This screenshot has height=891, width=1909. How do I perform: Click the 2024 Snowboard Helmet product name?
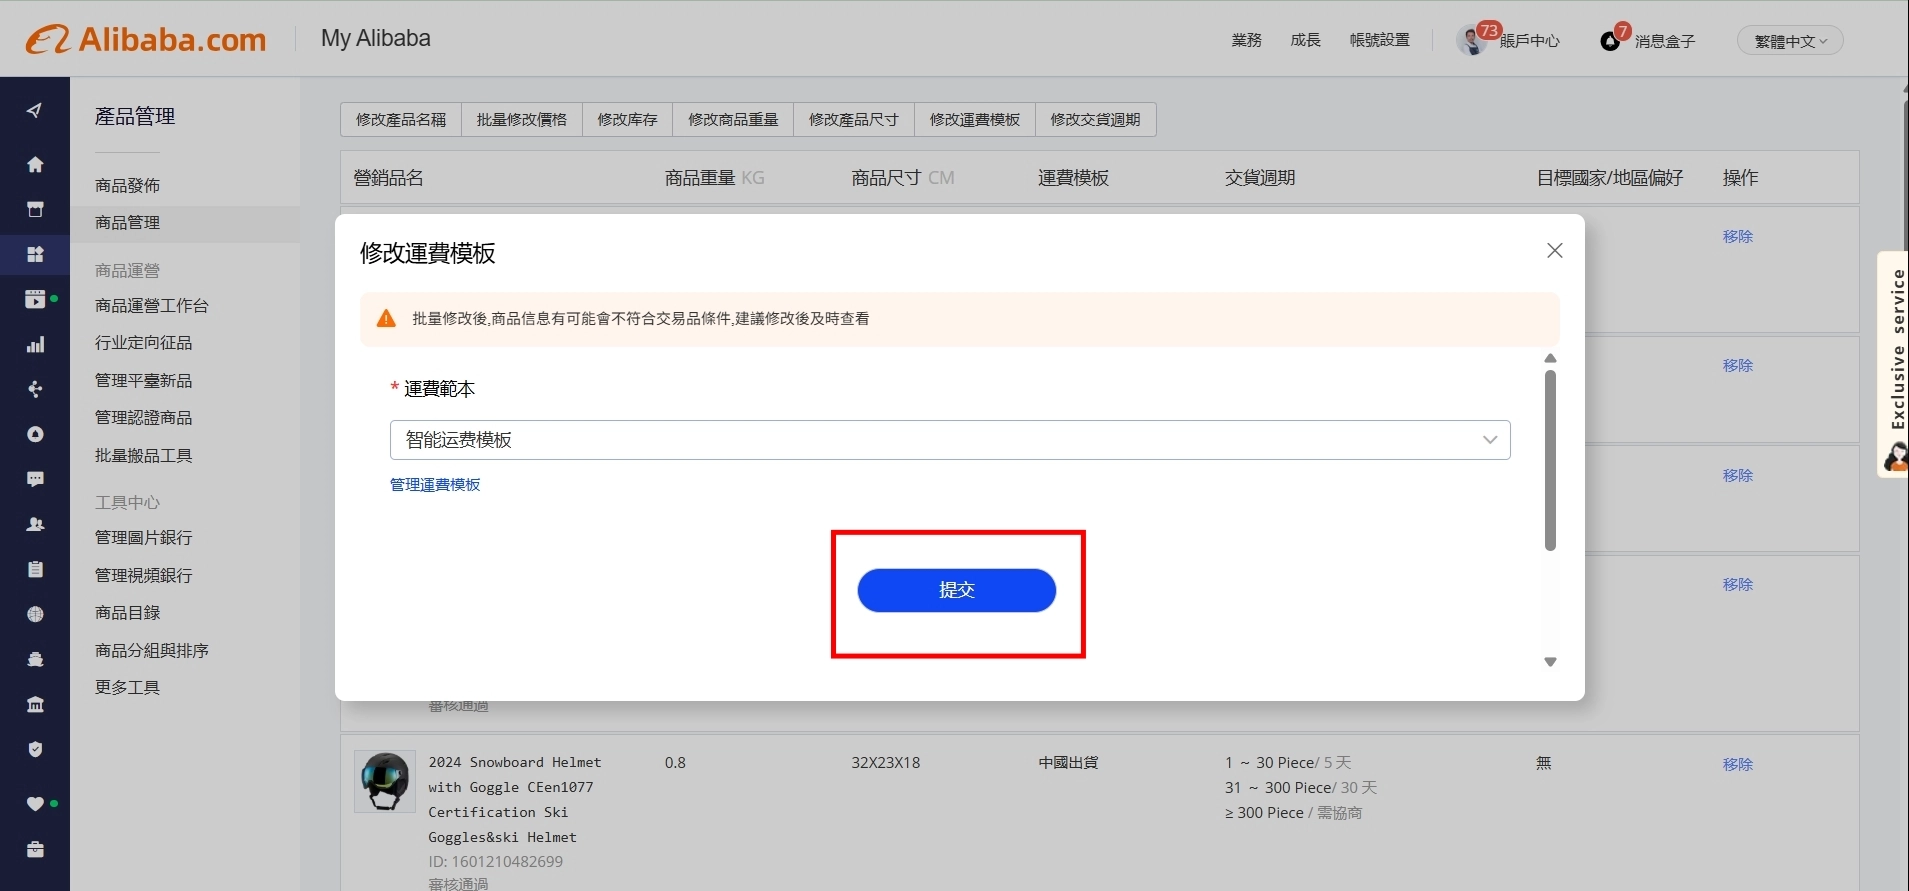(515, 800)
